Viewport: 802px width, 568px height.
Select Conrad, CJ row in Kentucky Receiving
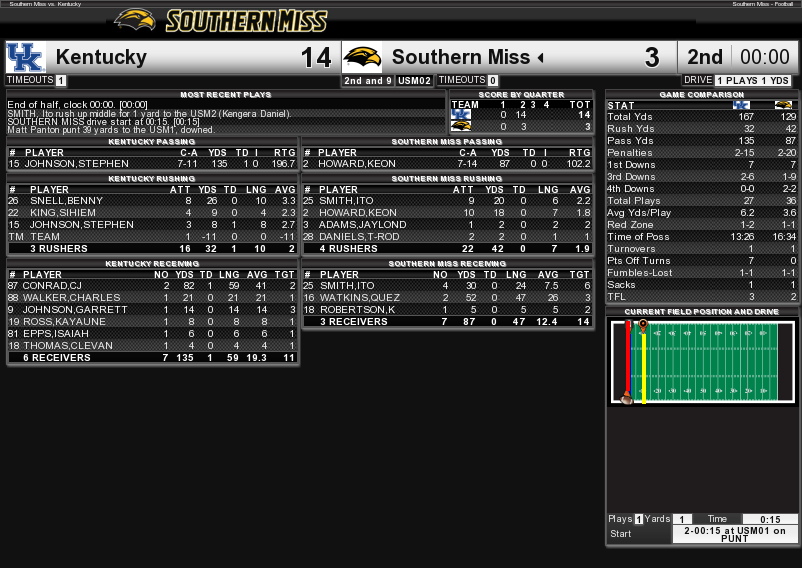tap(152, 285)
